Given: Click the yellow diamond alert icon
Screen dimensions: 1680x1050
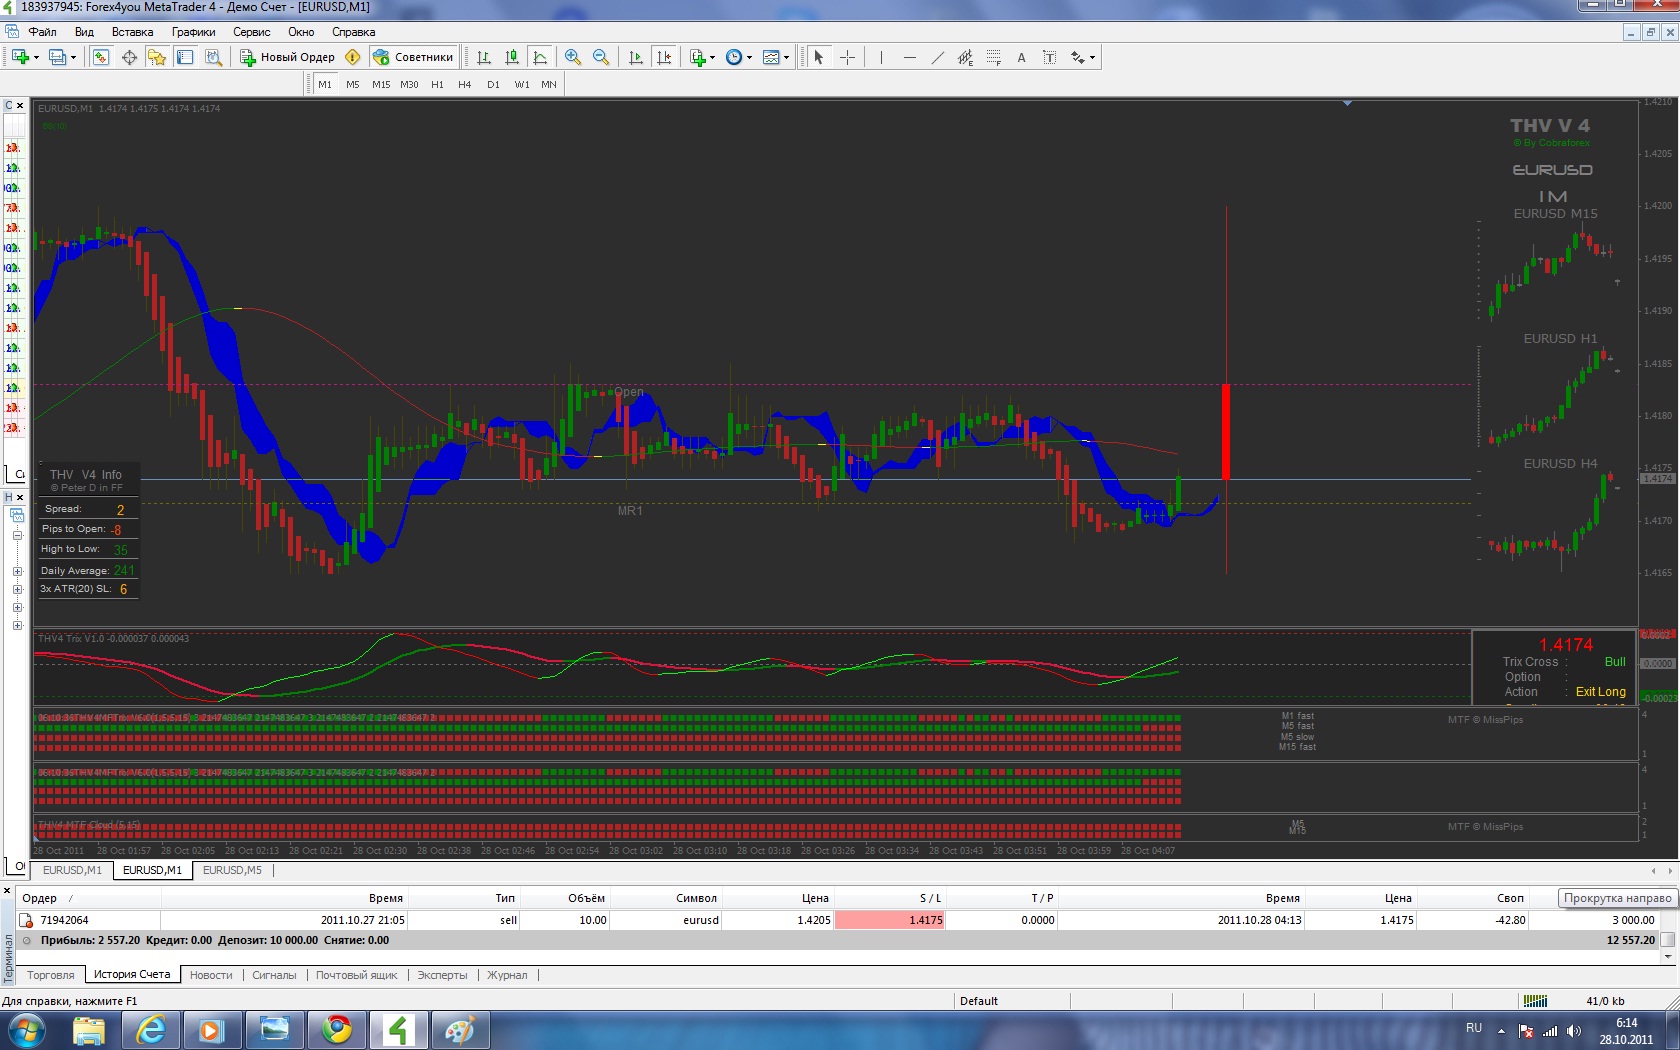Looking at the screenshot, I should point(352,57).
